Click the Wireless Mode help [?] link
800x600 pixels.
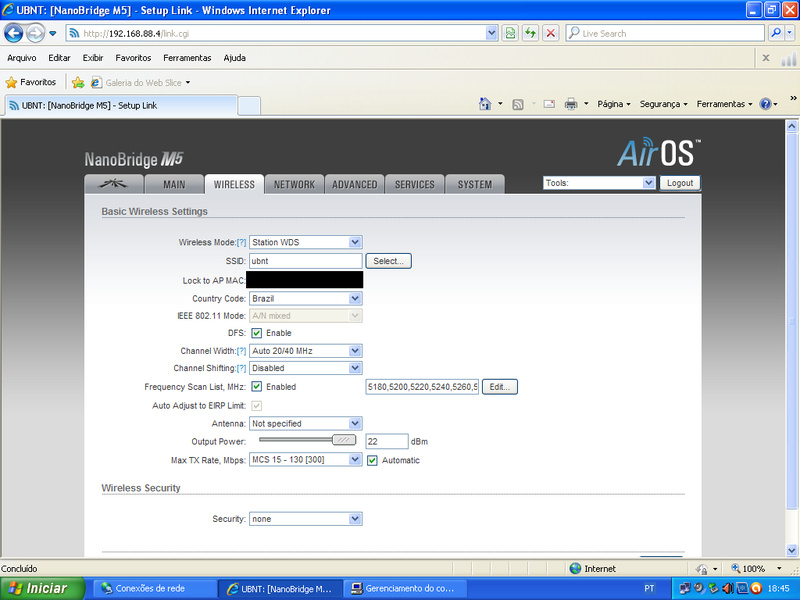tap(241, 243)
